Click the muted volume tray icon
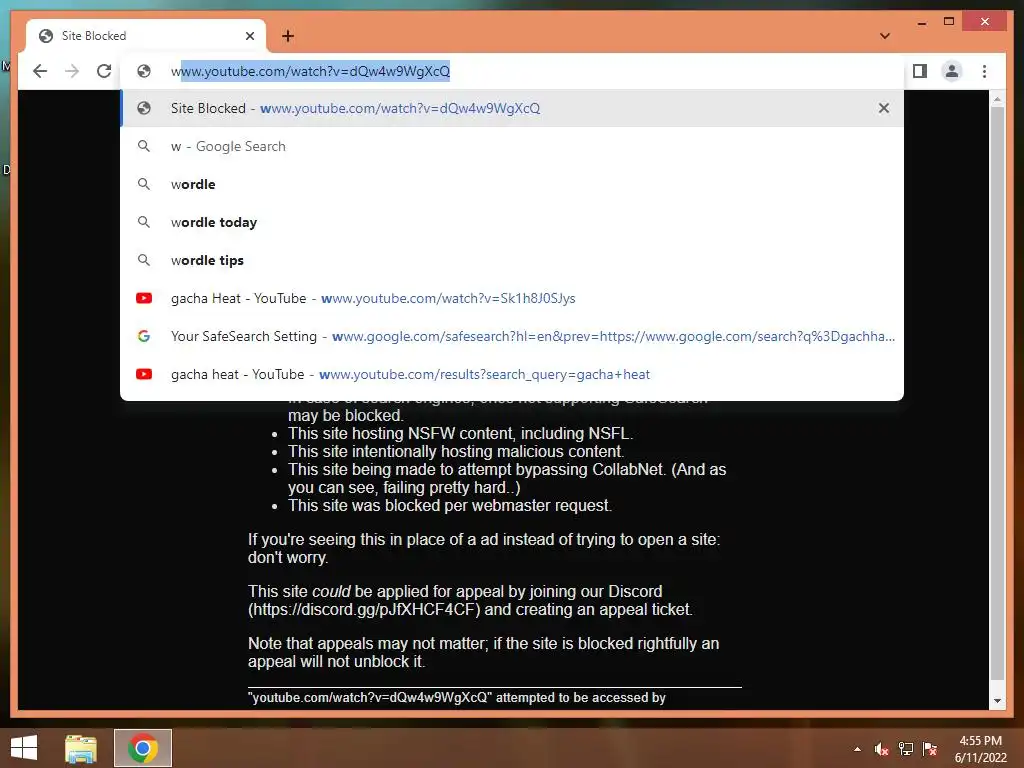This screenshot has height=768, width=1024. (882, 749)
